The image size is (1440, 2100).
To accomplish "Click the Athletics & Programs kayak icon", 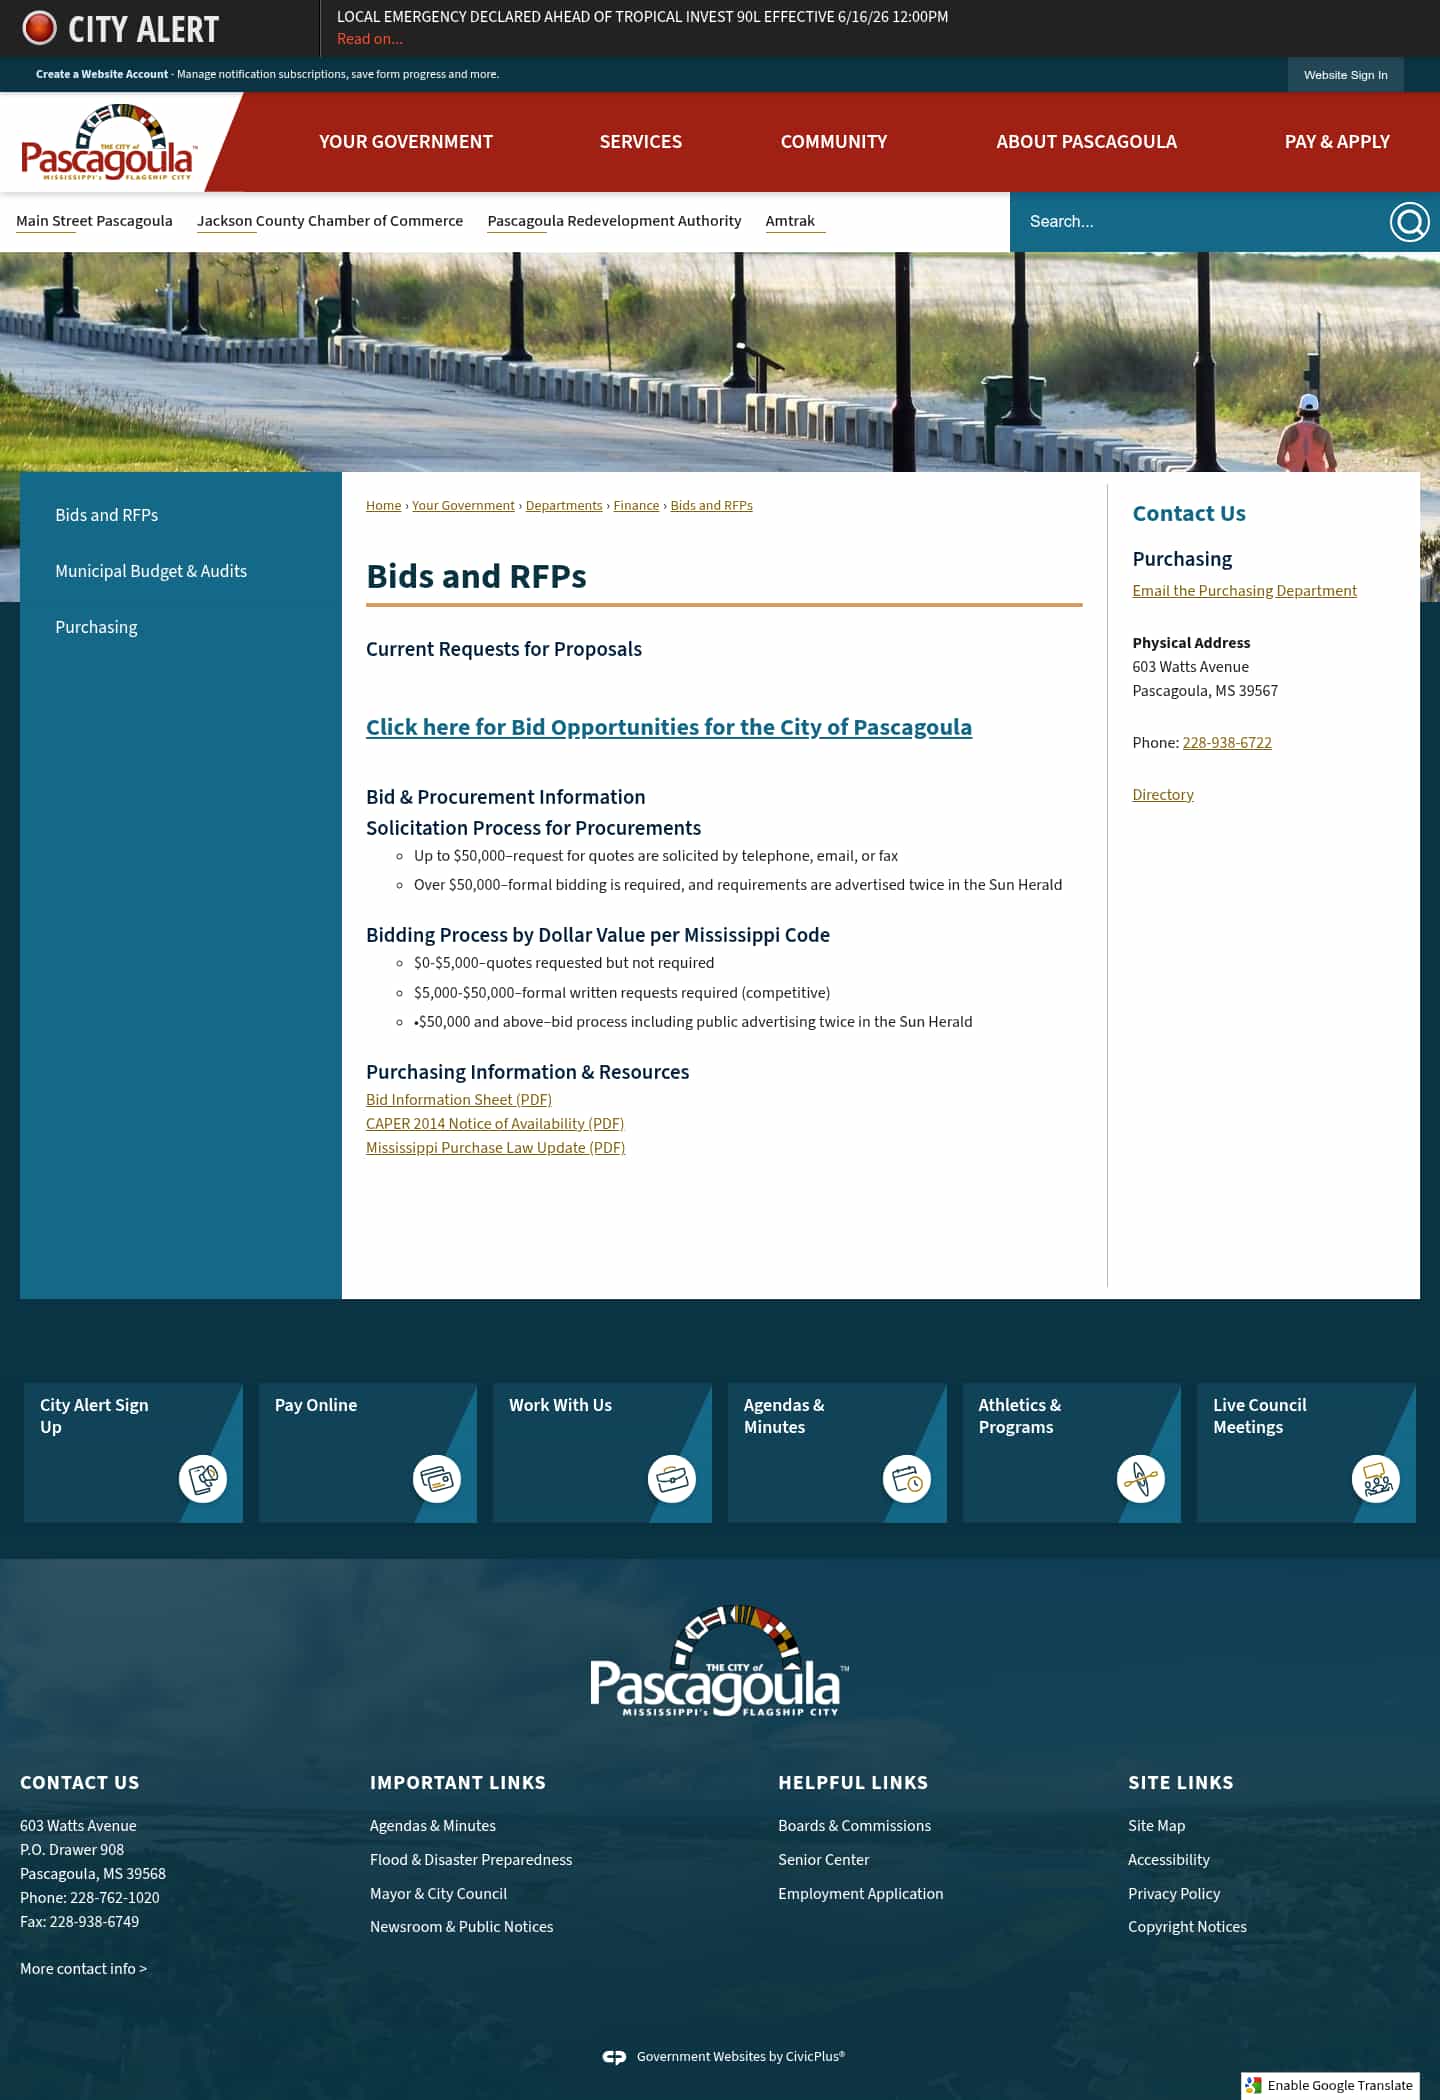I will 1141,1479.
